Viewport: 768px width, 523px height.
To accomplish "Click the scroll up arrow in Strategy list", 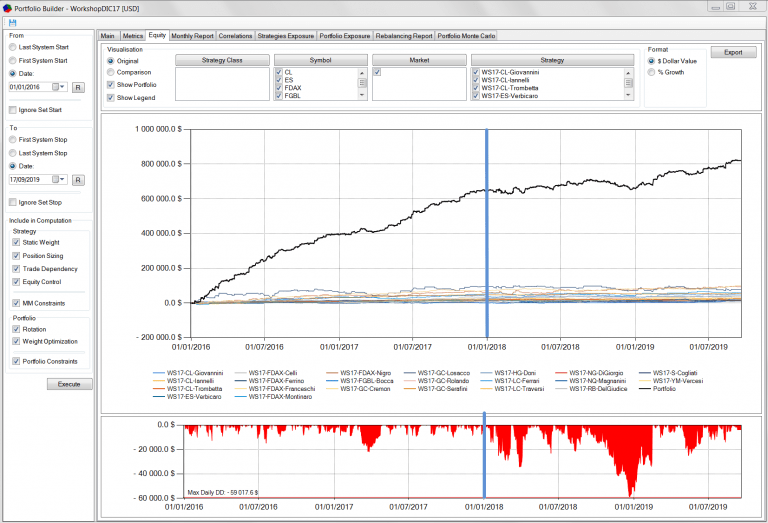I will (x=628, y=72).
